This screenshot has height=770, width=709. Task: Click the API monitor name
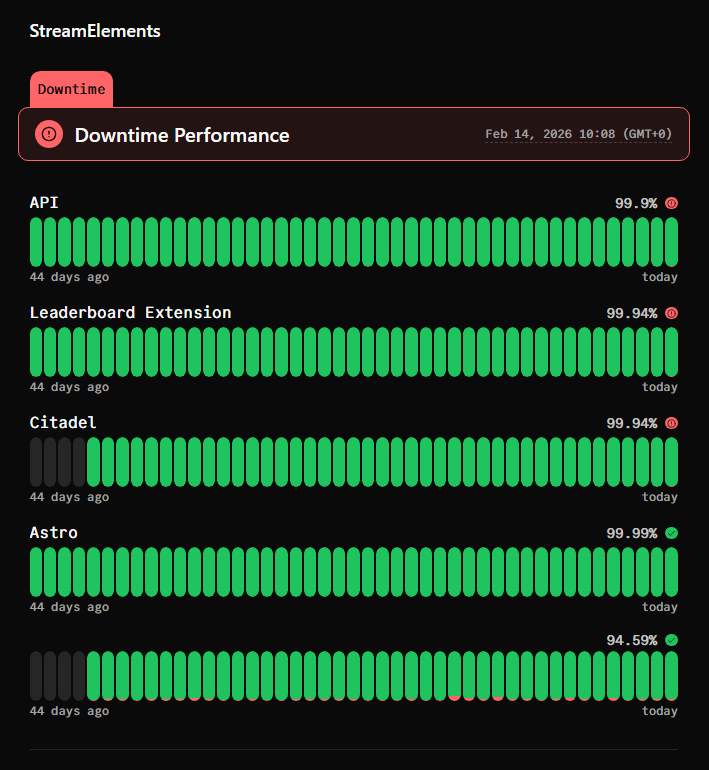click(44, 203)
